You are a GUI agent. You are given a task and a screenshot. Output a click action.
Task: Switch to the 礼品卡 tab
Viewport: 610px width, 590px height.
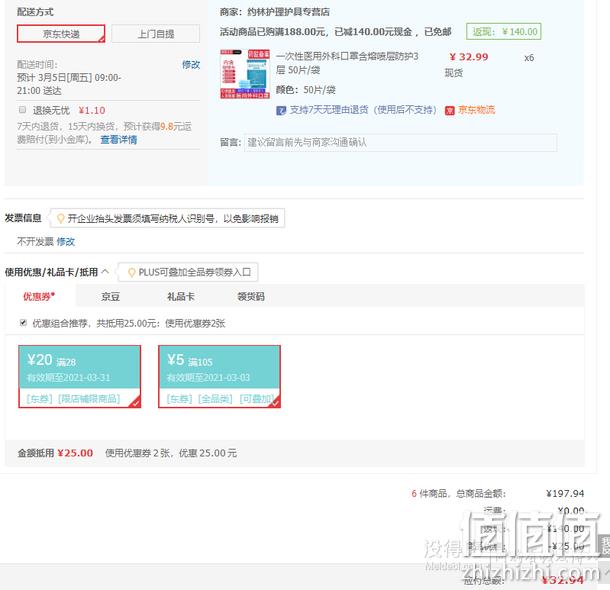point(181,297)
